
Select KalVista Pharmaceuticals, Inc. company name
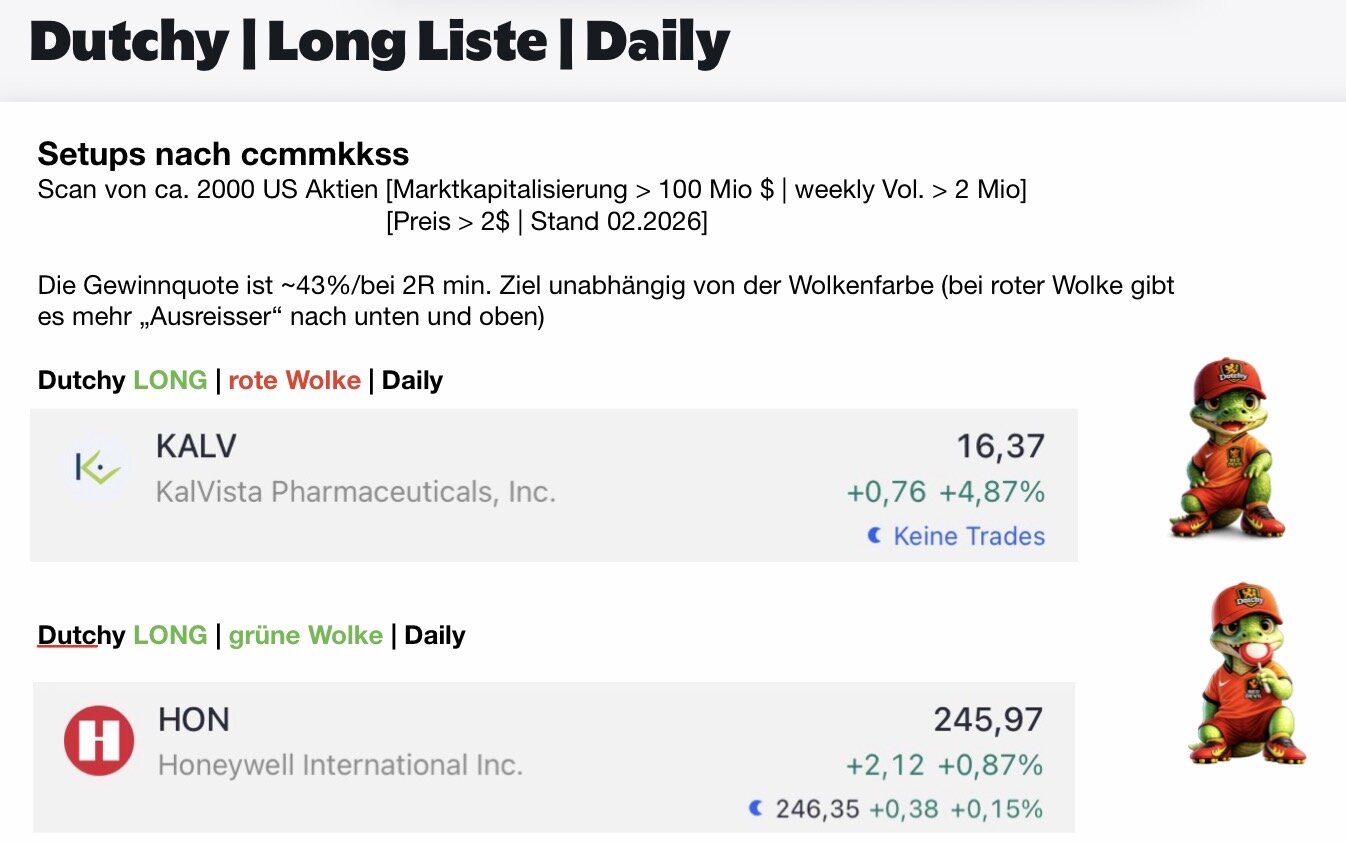(355, 492)
